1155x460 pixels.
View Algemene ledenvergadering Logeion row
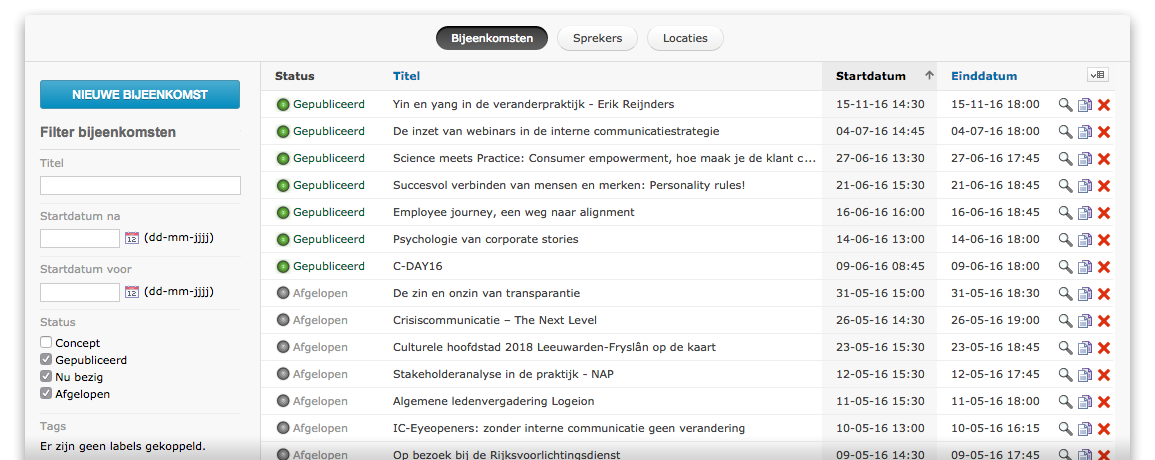(x=1065, y=402)
